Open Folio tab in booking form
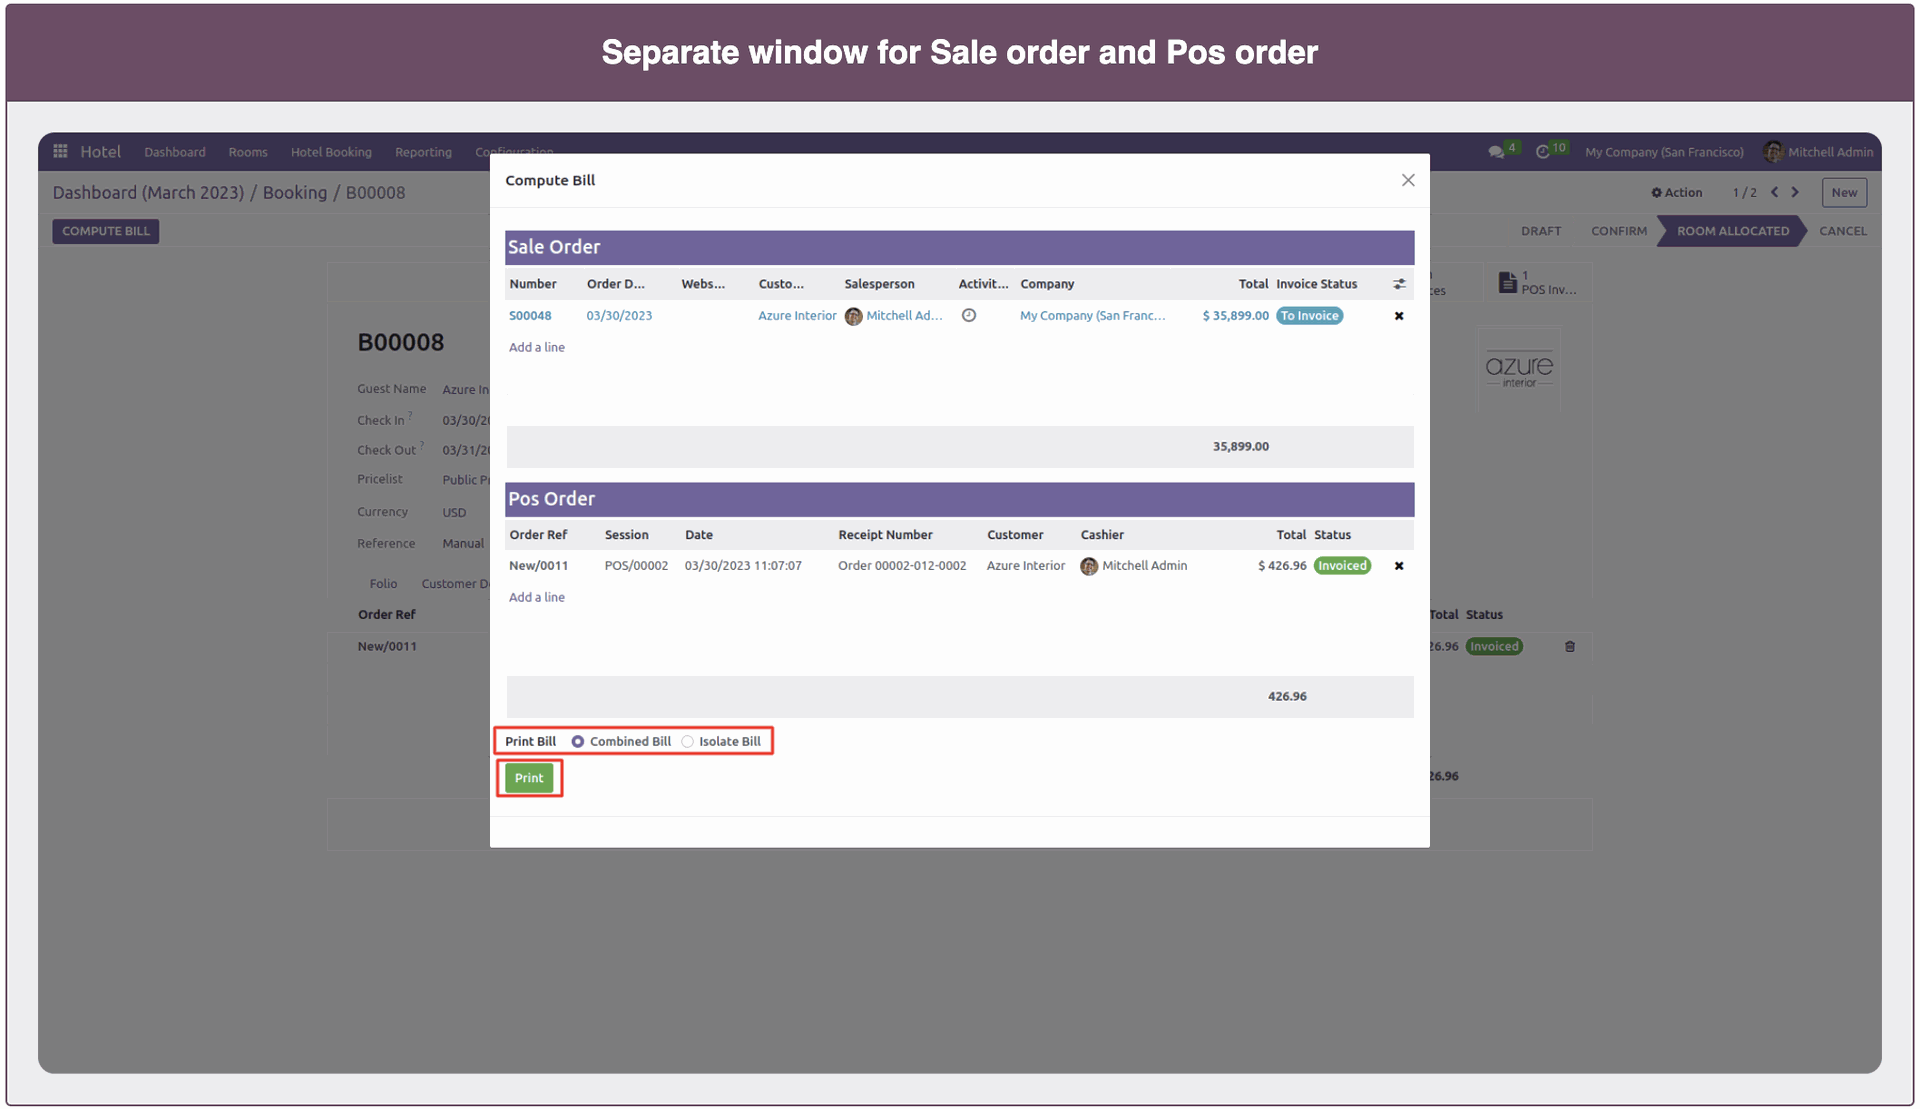Viewport: 1920px width, 1109px height. pyautogui.click(x=383, y=584)
